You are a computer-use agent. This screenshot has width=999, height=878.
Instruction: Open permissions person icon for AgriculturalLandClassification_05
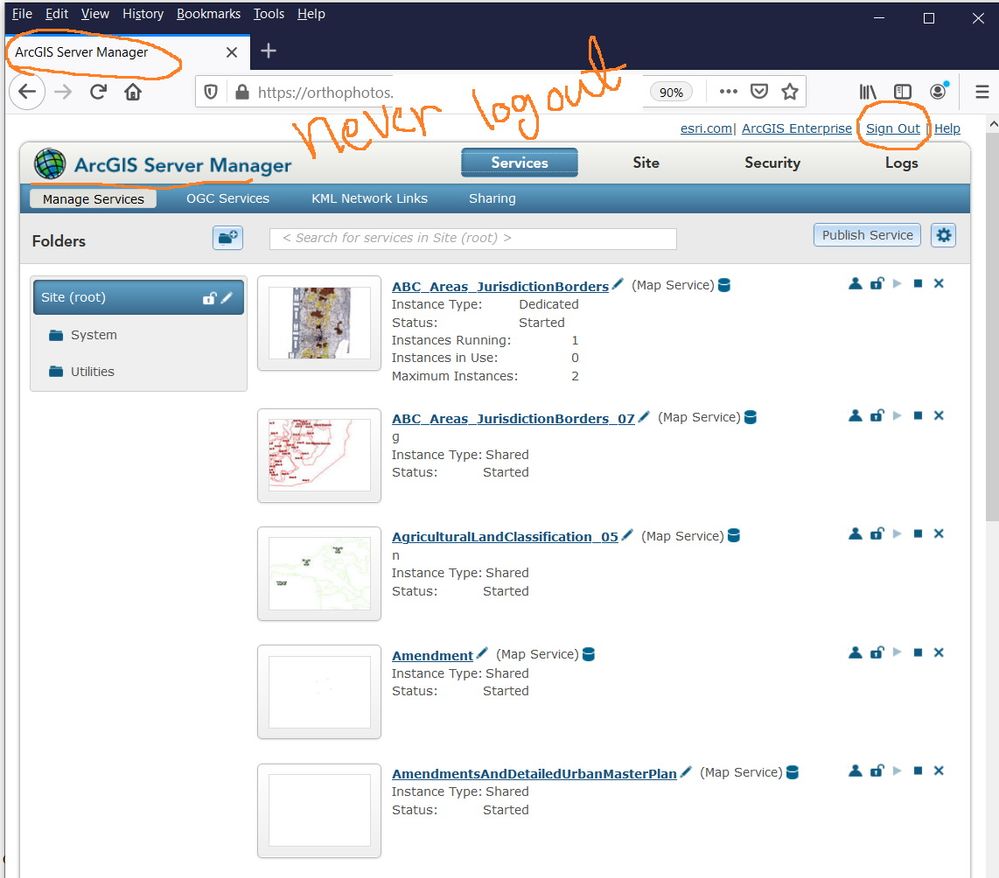(855, 533)
